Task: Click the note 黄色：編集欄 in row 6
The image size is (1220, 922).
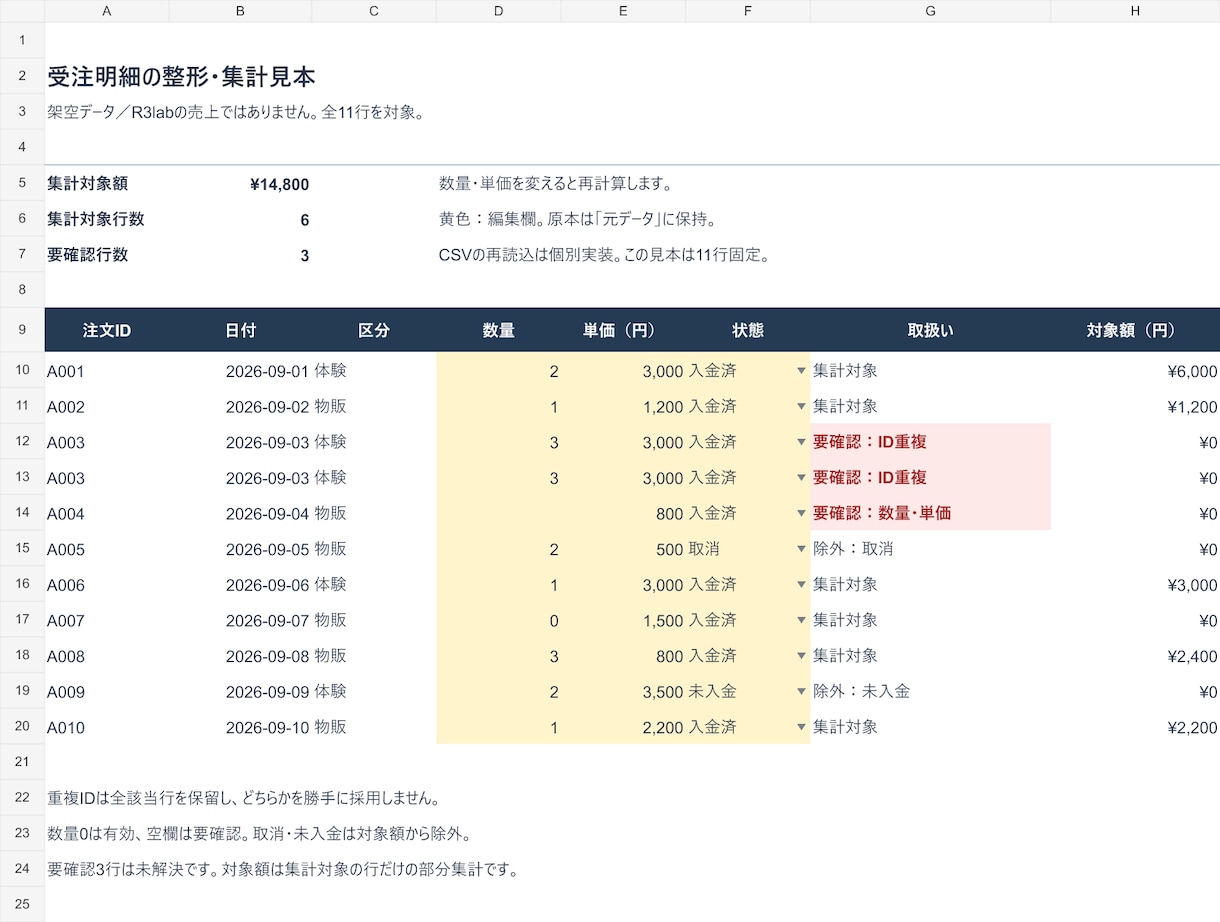Action: pyautogui.click(x=578, y=220)
